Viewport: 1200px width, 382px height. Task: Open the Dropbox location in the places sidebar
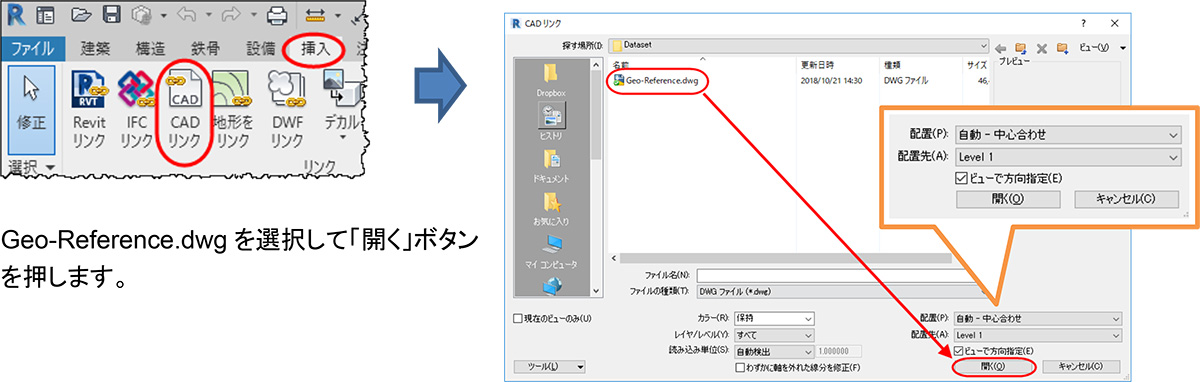coord(551,79)
